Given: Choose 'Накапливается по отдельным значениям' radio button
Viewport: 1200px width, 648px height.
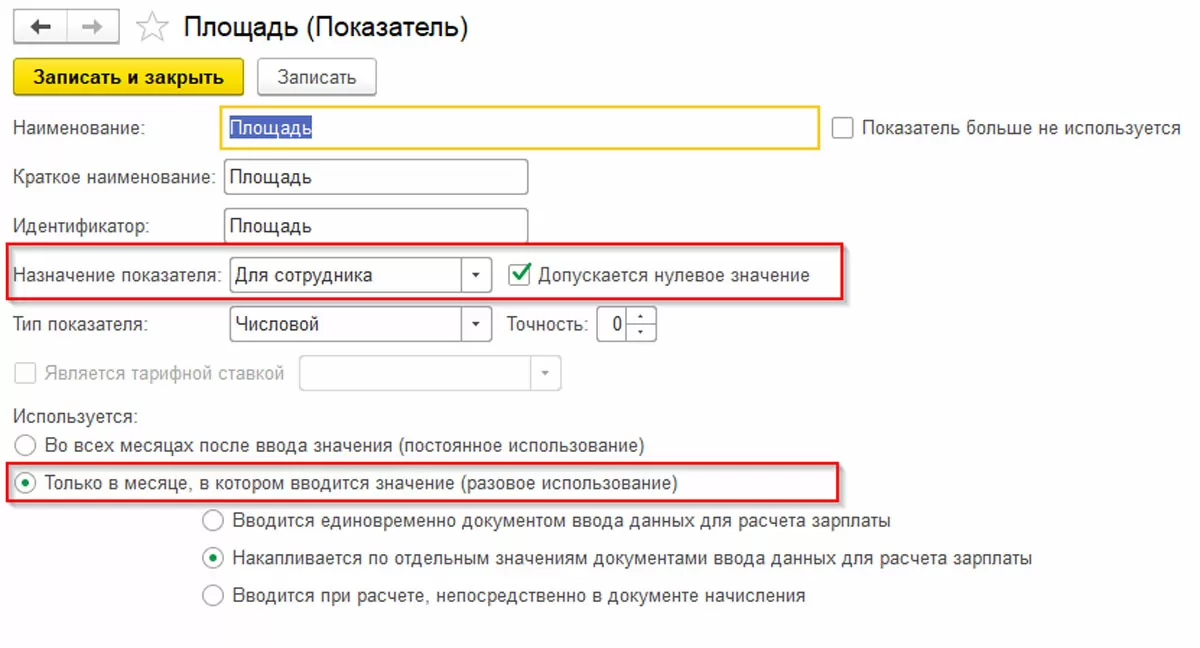Looking at the screenshot, I should click(x=213, y=558).
